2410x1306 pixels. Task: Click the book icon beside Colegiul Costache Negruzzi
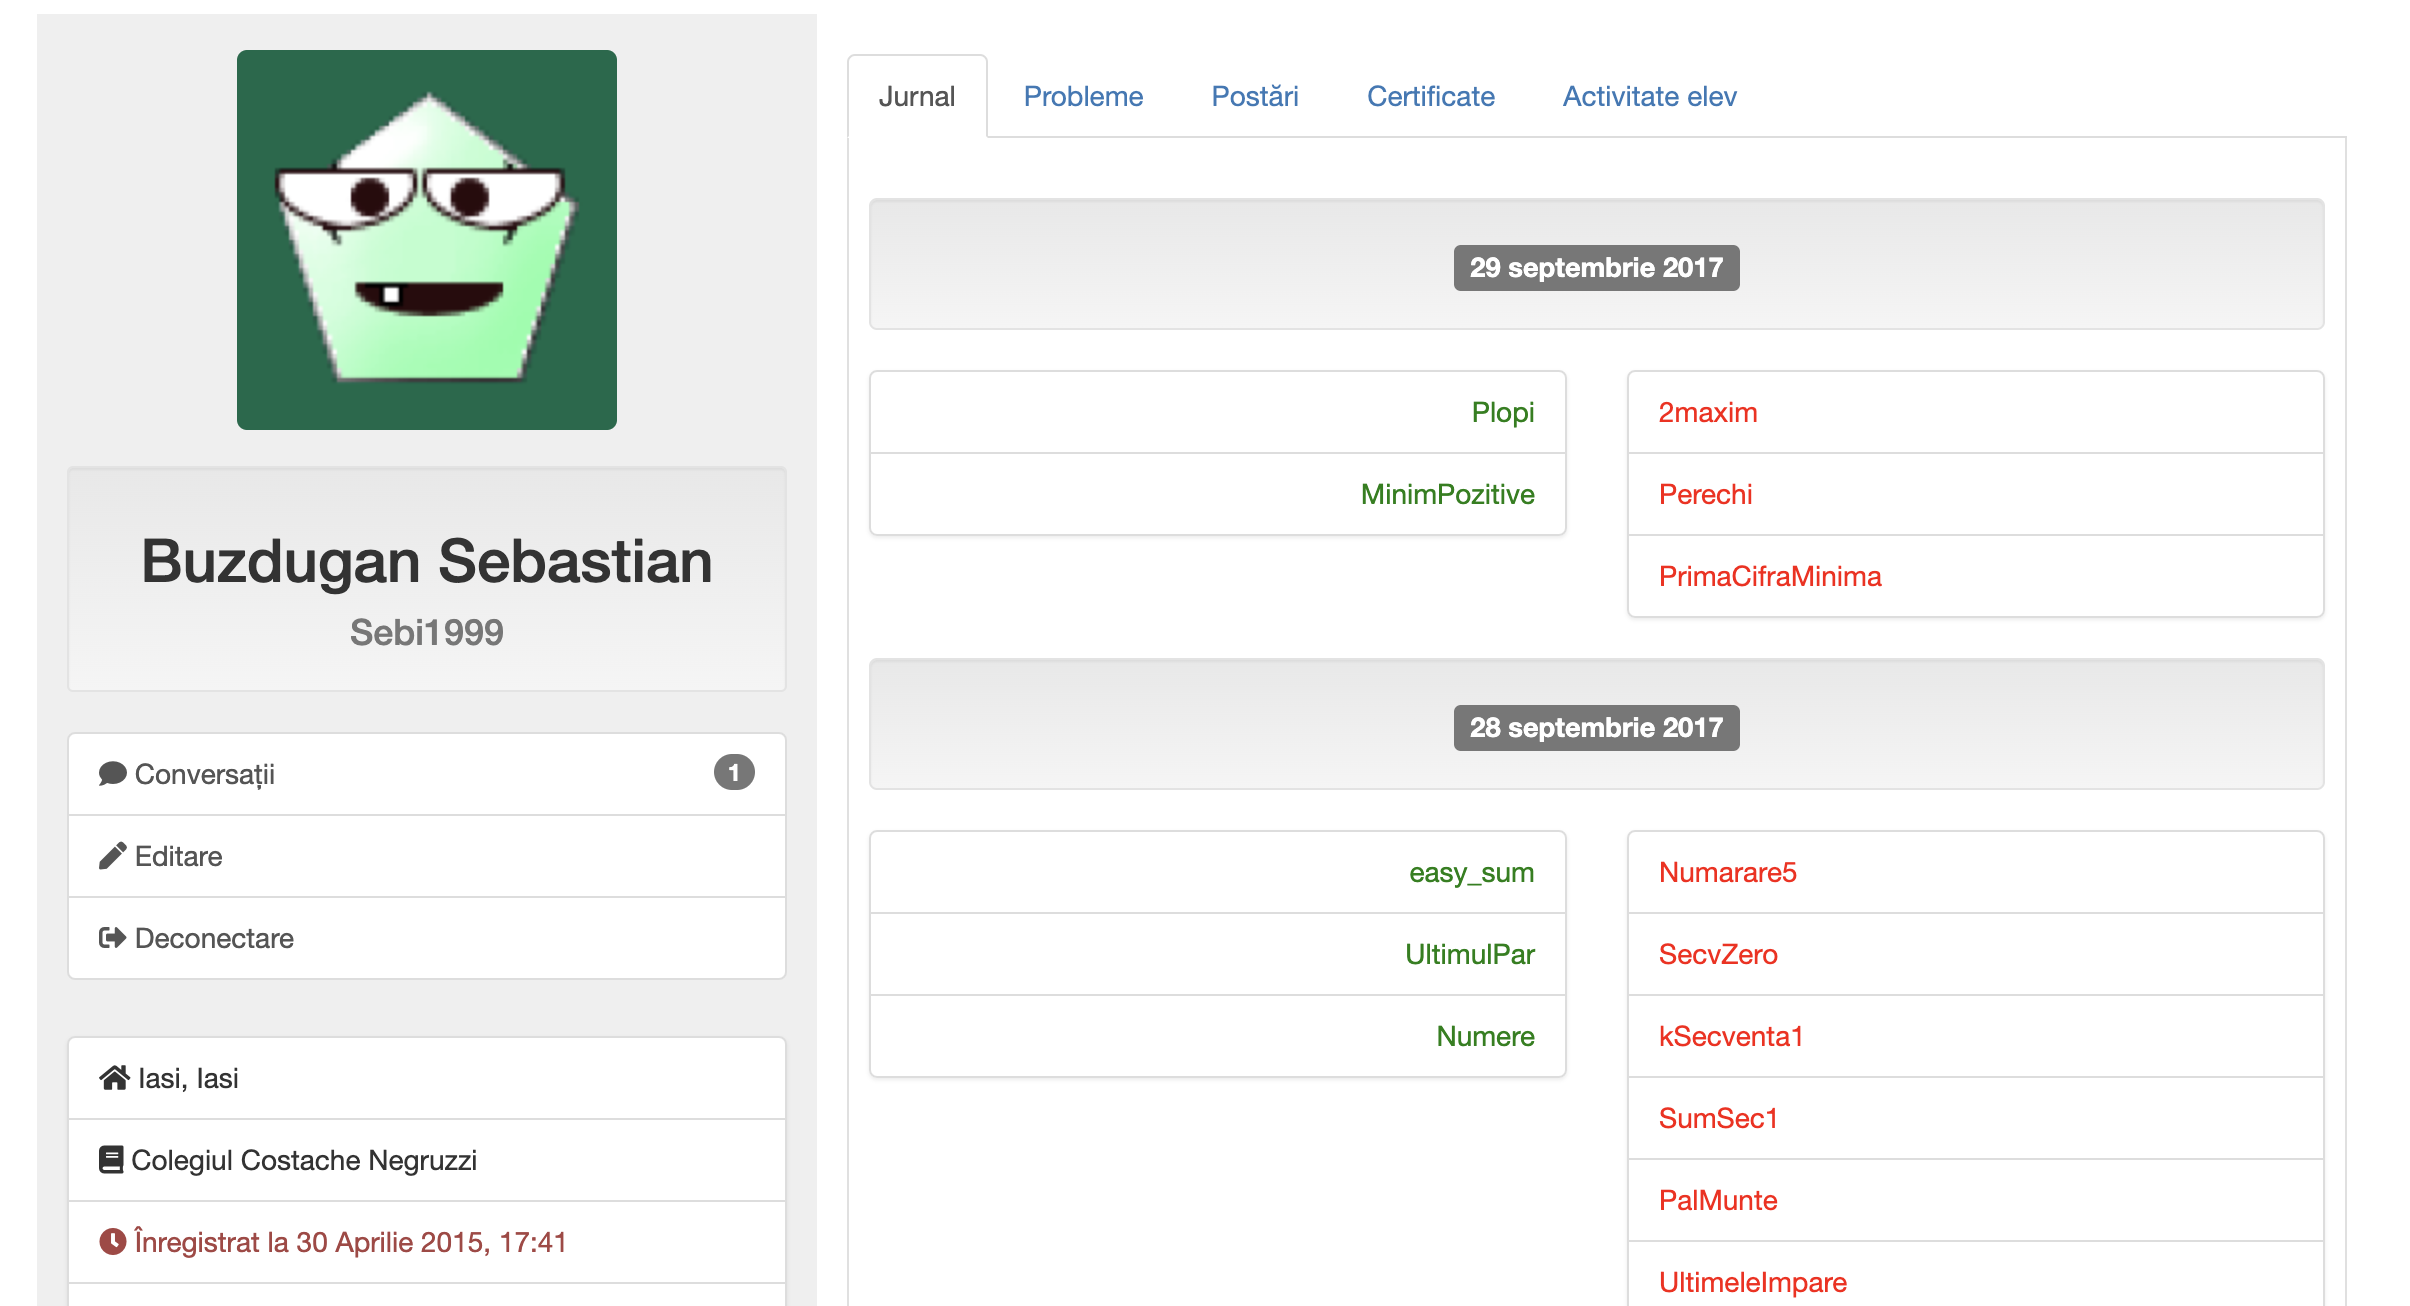[111, 1160]
